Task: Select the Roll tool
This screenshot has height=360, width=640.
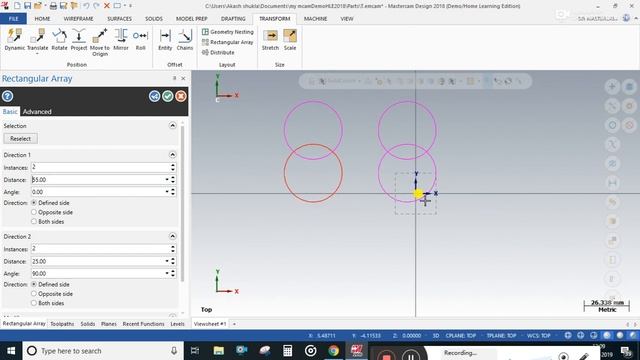Action: pyautogui.click(x=140, y=40)
